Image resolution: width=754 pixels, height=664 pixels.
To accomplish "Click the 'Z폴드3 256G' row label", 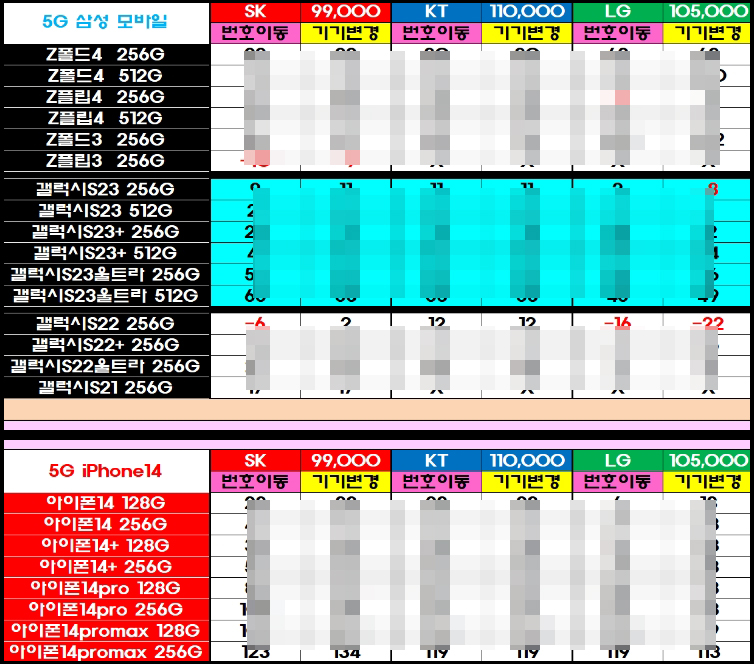I will (x=106, y=139).
